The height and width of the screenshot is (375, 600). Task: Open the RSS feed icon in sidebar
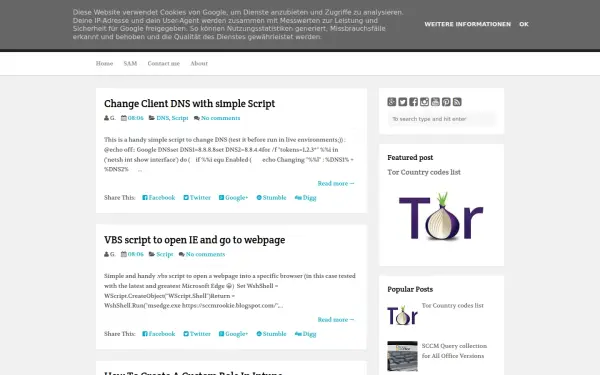[x=457, y=102]
